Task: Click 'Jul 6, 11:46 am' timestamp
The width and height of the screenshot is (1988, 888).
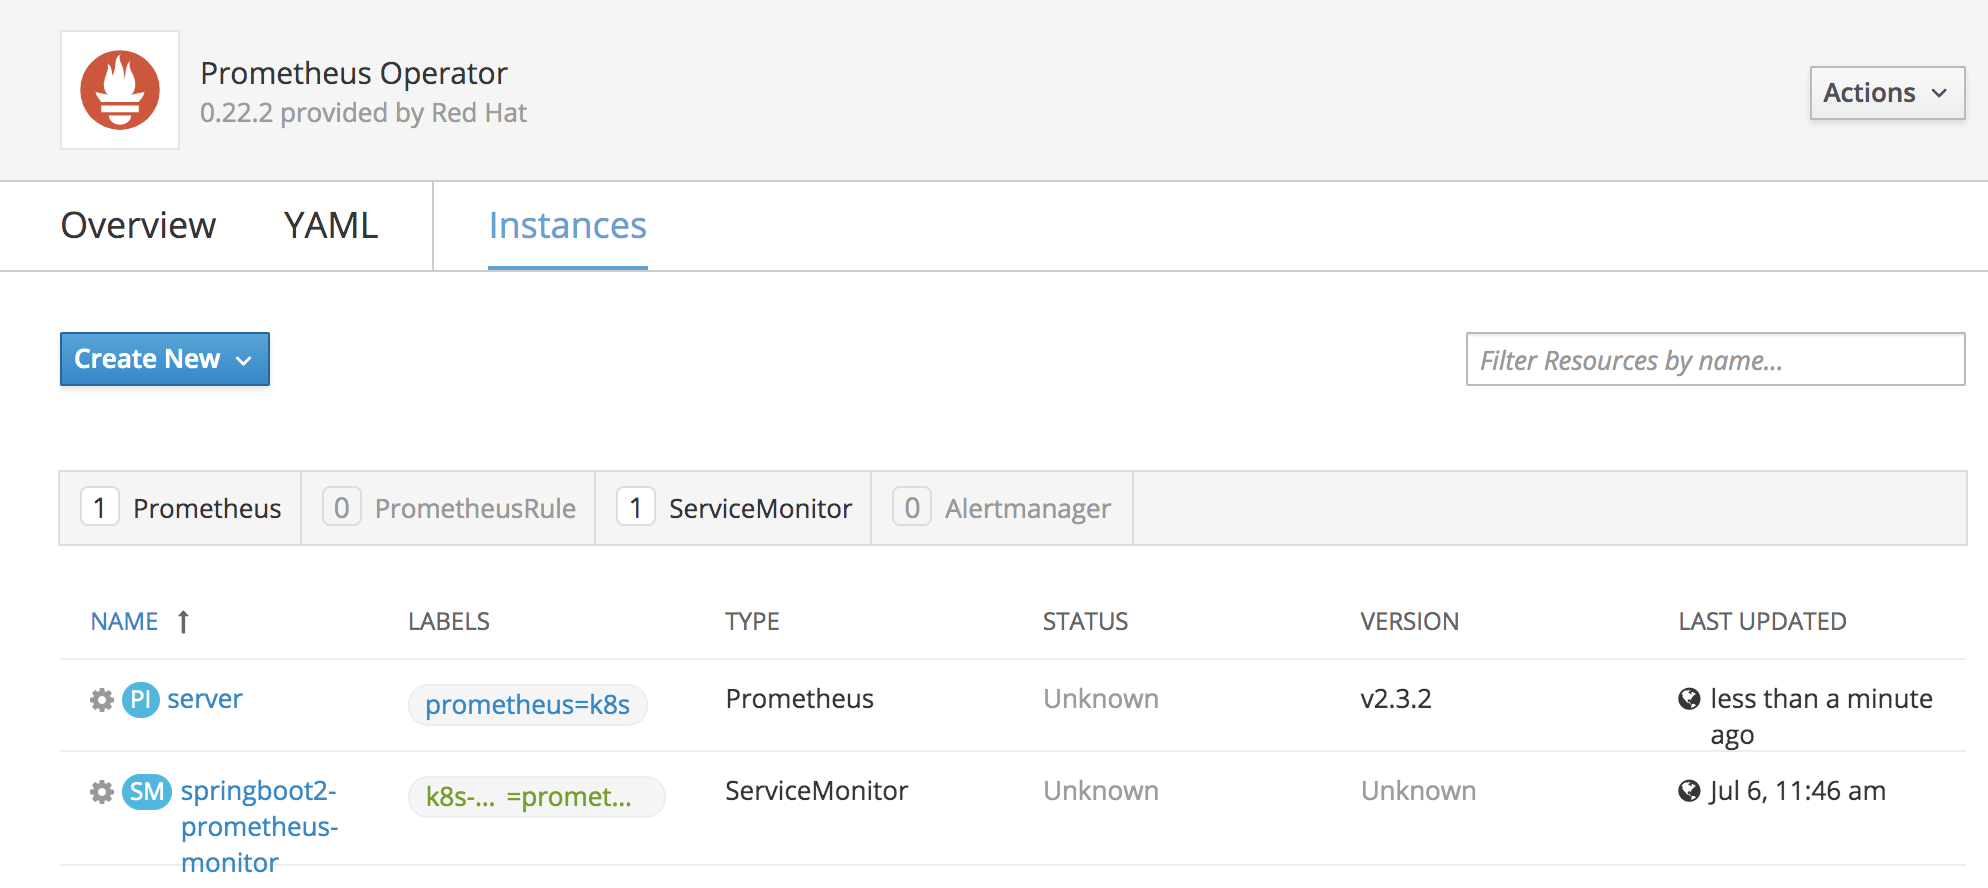Action: 1798,791
